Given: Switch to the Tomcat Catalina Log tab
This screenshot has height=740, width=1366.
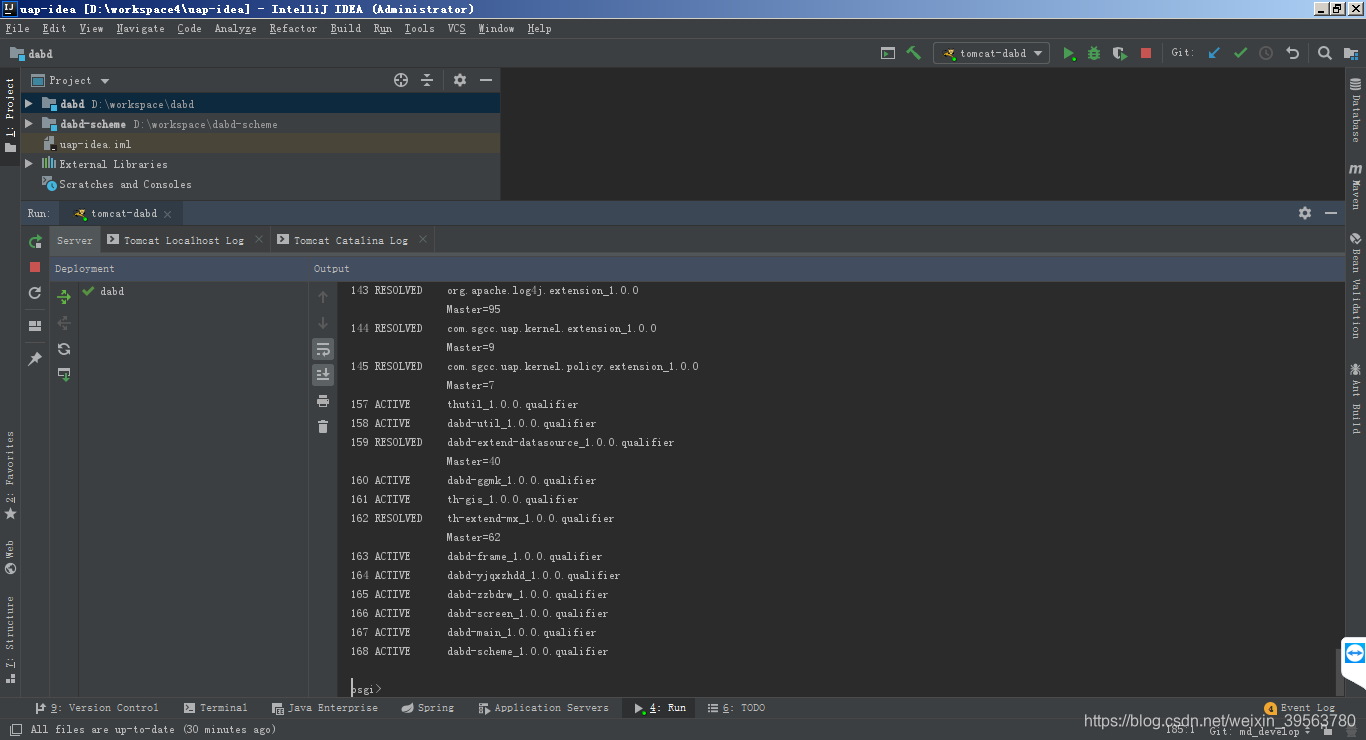Looking at the screenshot, I should pos(350,240).
